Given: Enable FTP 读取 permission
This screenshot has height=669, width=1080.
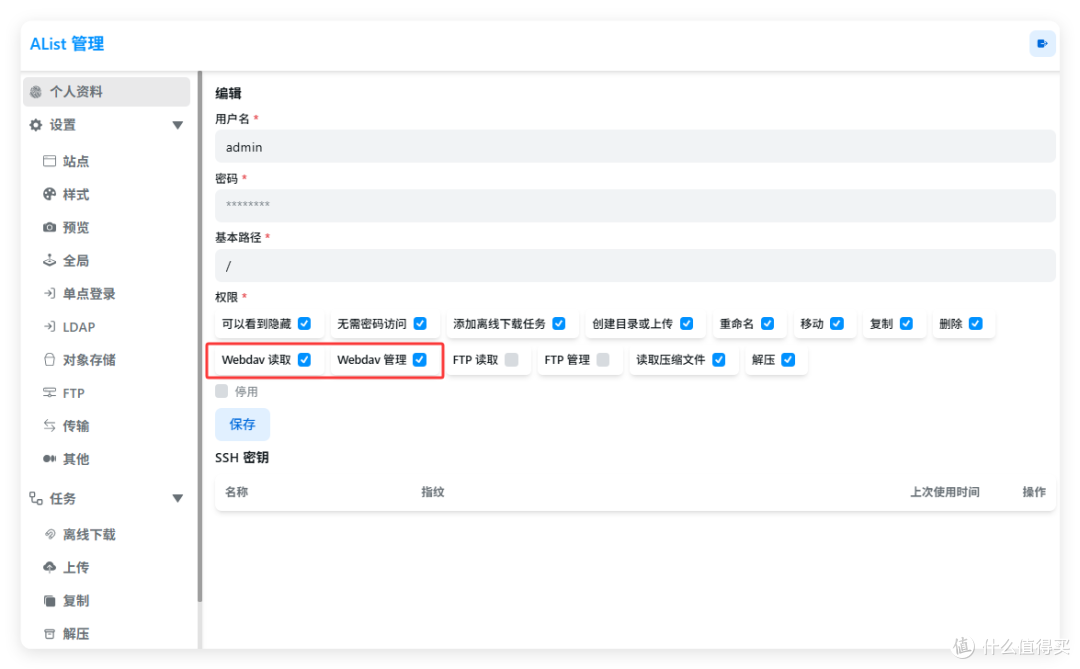Looking at the screenshot, I should [x=512, y=360].
